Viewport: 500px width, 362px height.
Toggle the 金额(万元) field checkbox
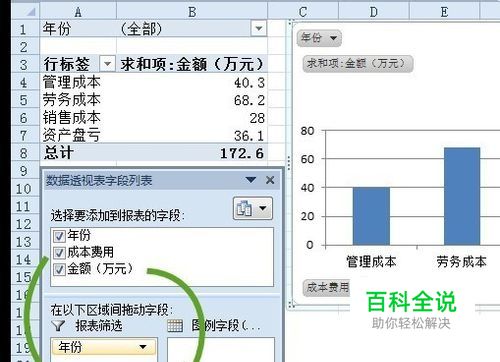tap(59, 269)
